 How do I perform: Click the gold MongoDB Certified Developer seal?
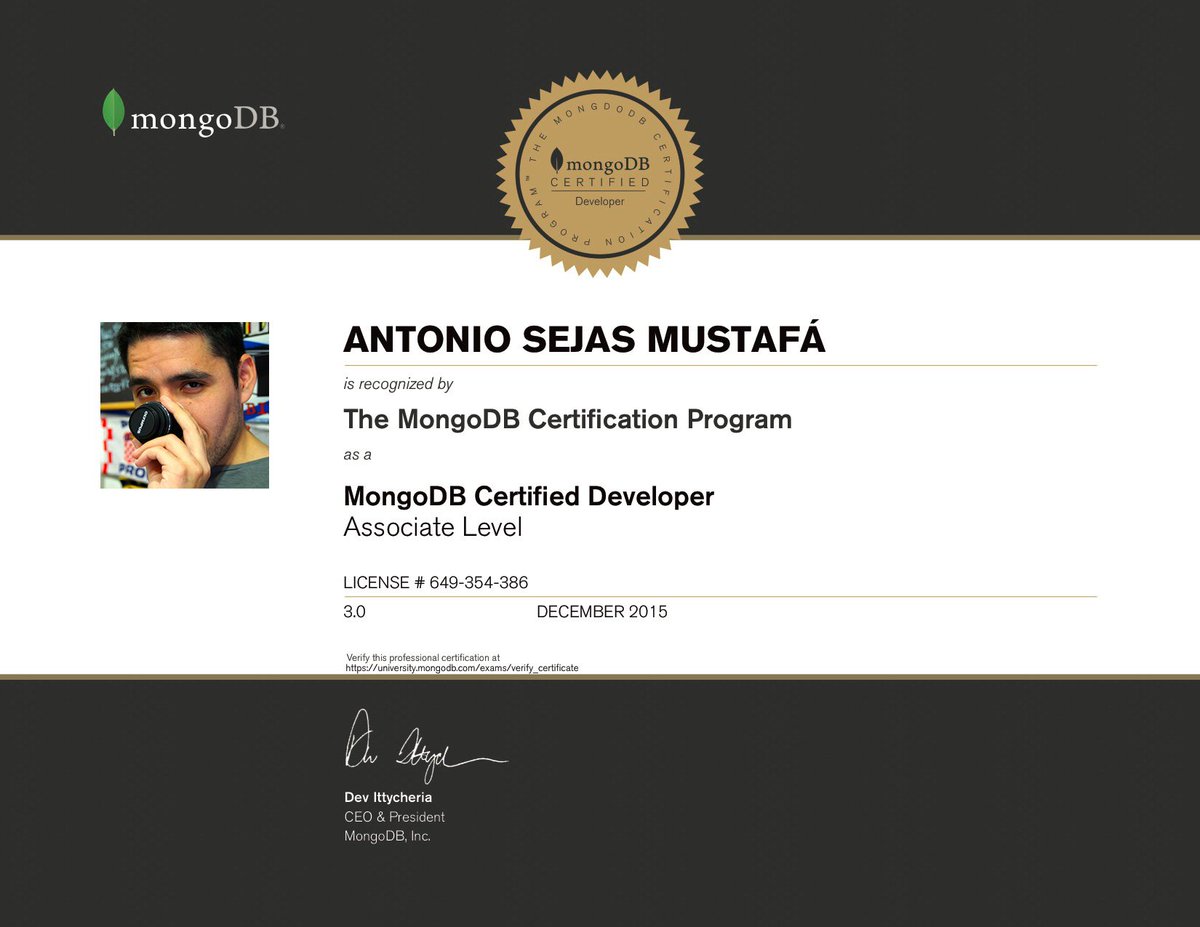click(x=600, y=174)
